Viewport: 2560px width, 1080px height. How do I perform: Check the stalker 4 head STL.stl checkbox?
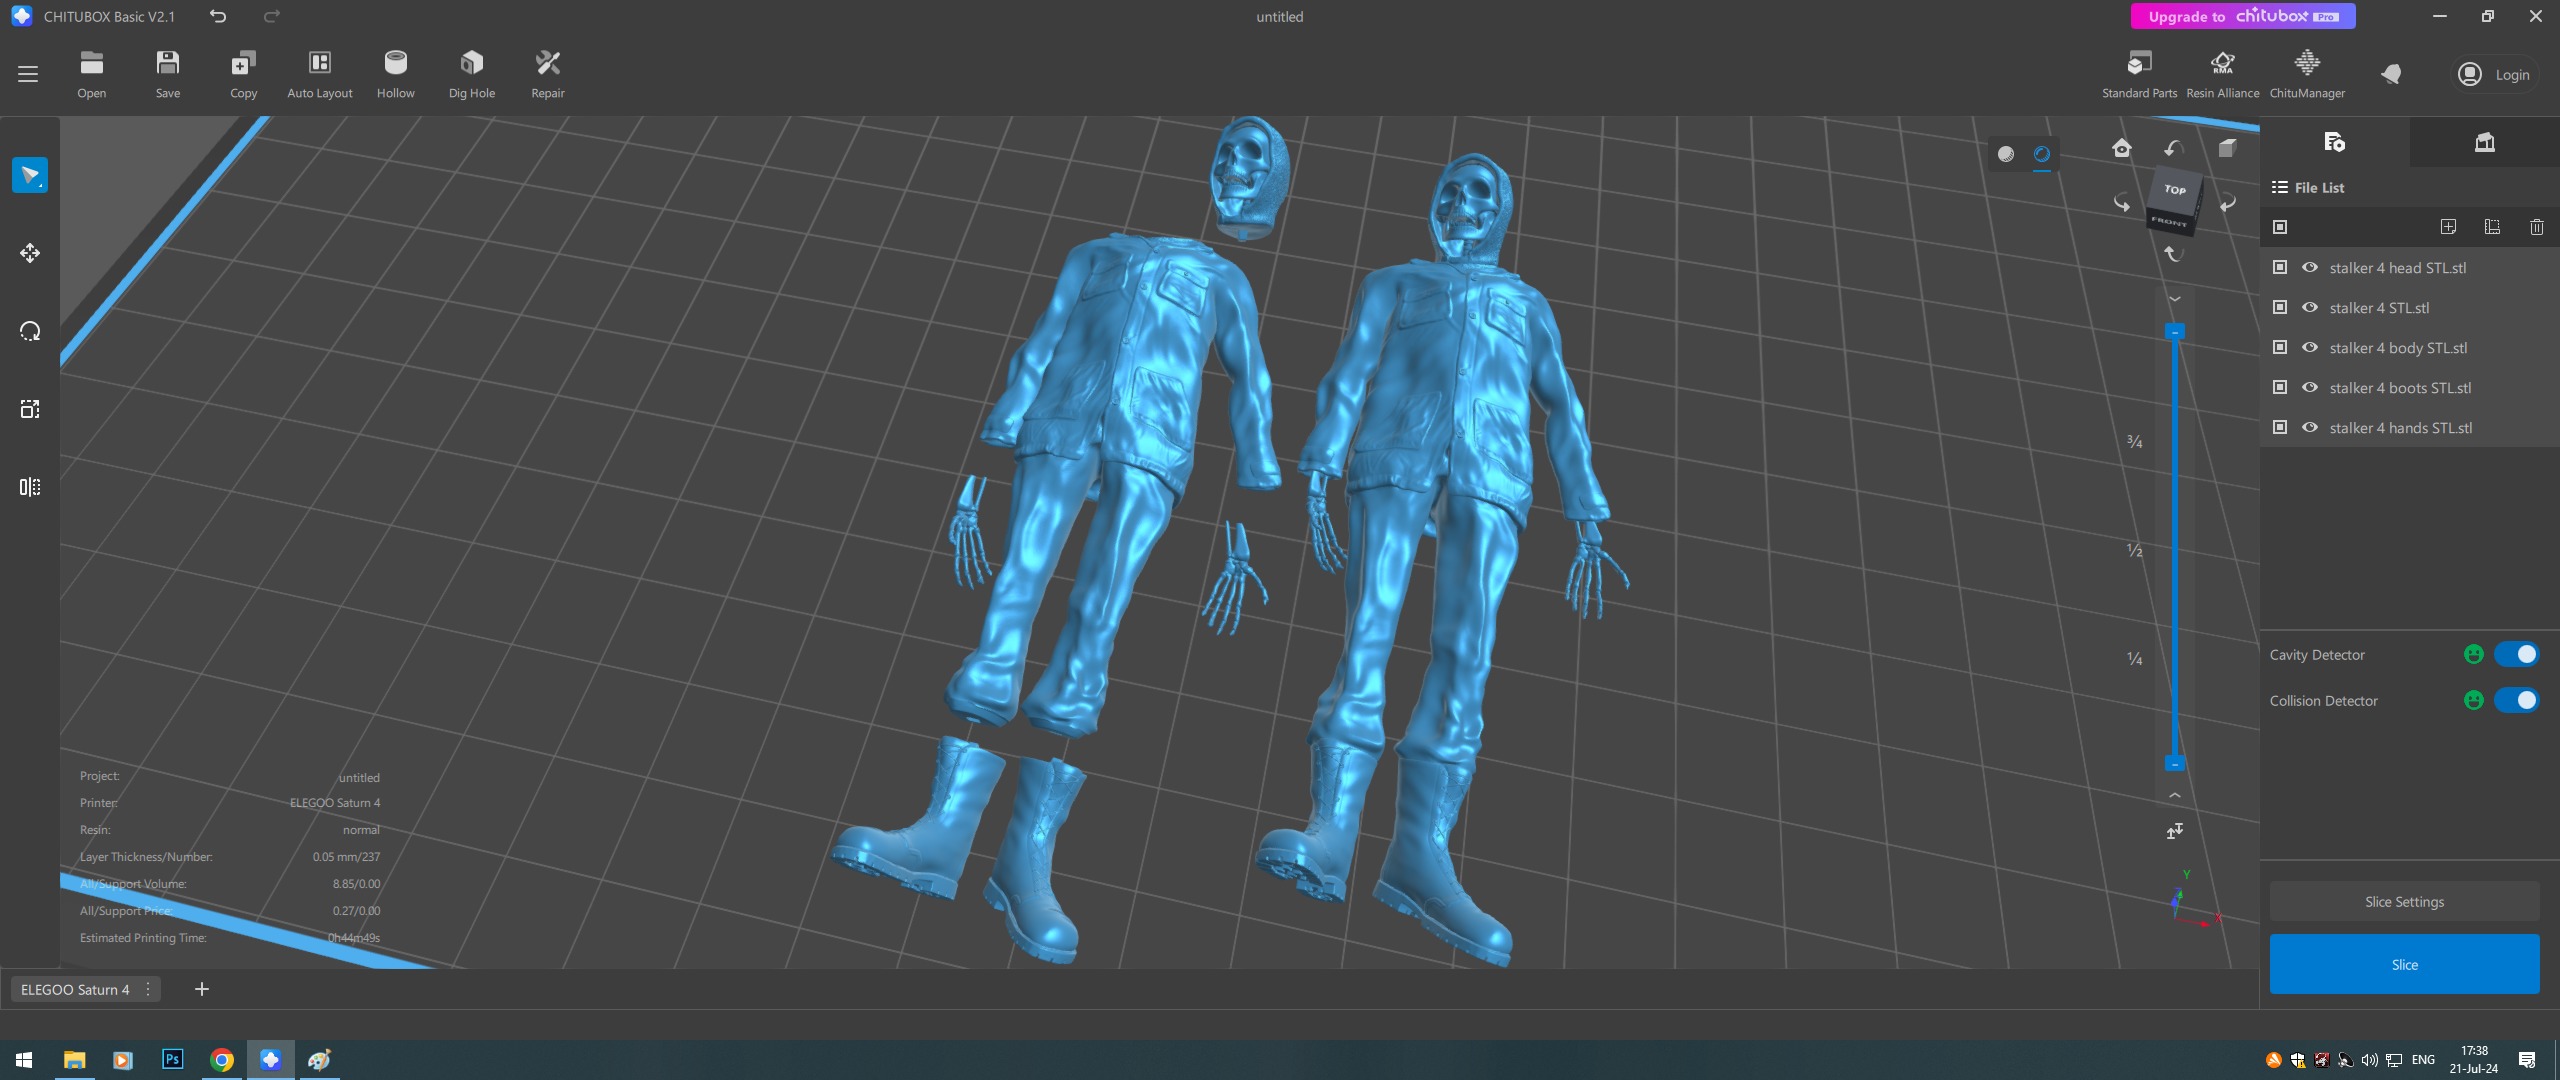click(2280, 267)
